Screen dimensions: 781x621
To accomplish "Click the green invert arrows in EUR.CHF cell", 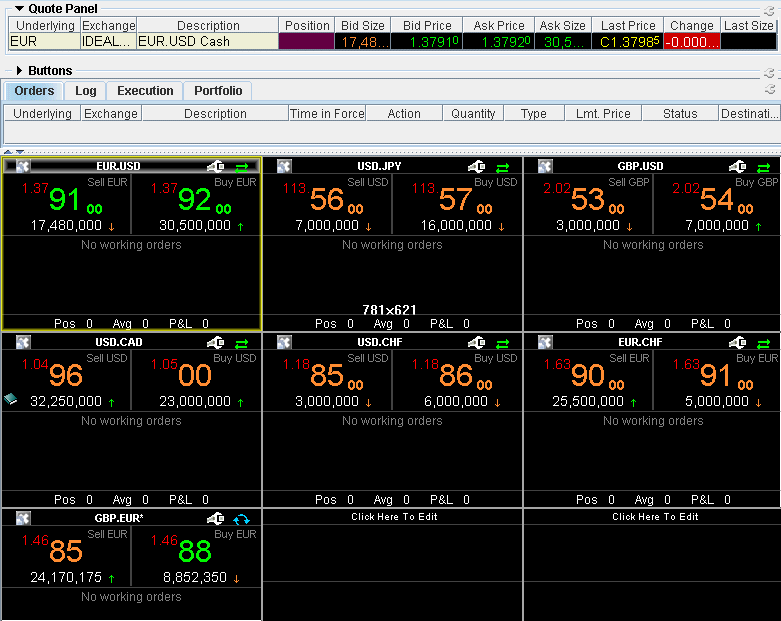I will 764,344.
